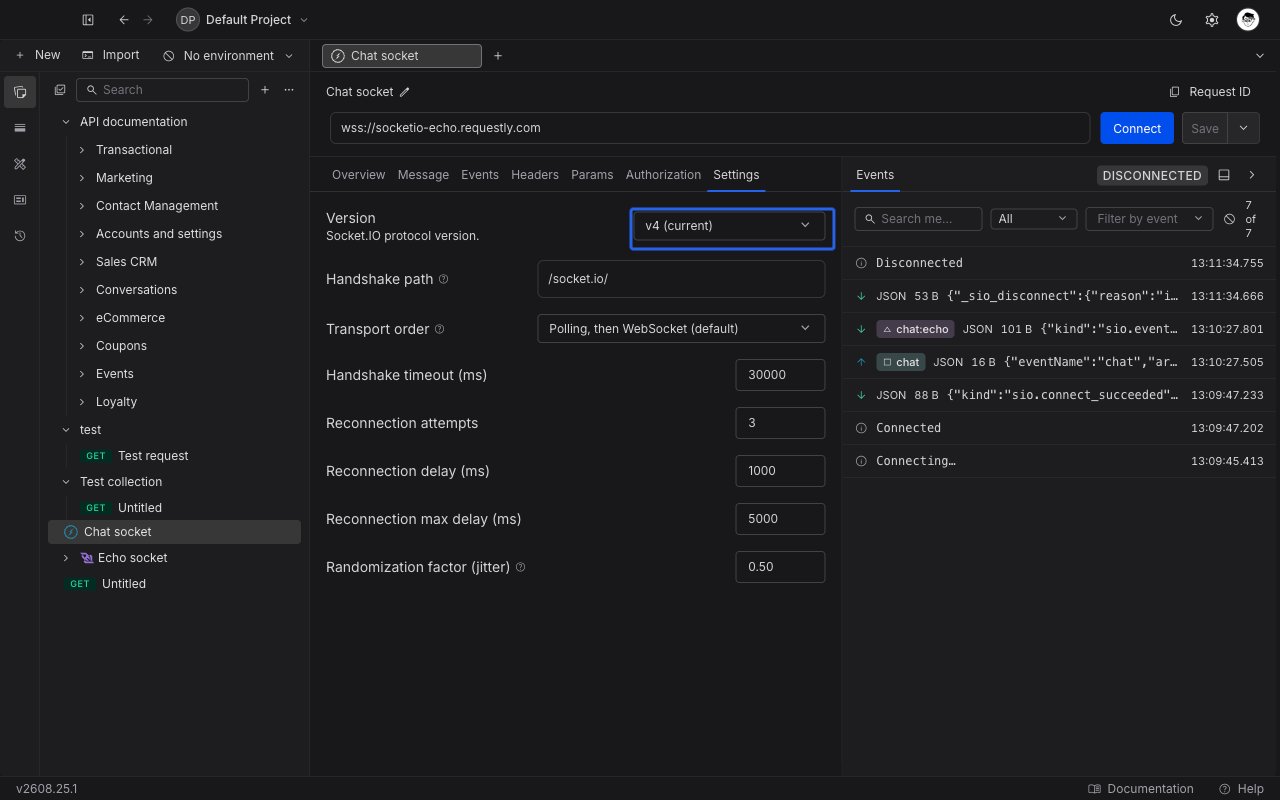Click the New button
This screenshot has height=800, width=1280.
pyautogui.click(x=38, y=55)
